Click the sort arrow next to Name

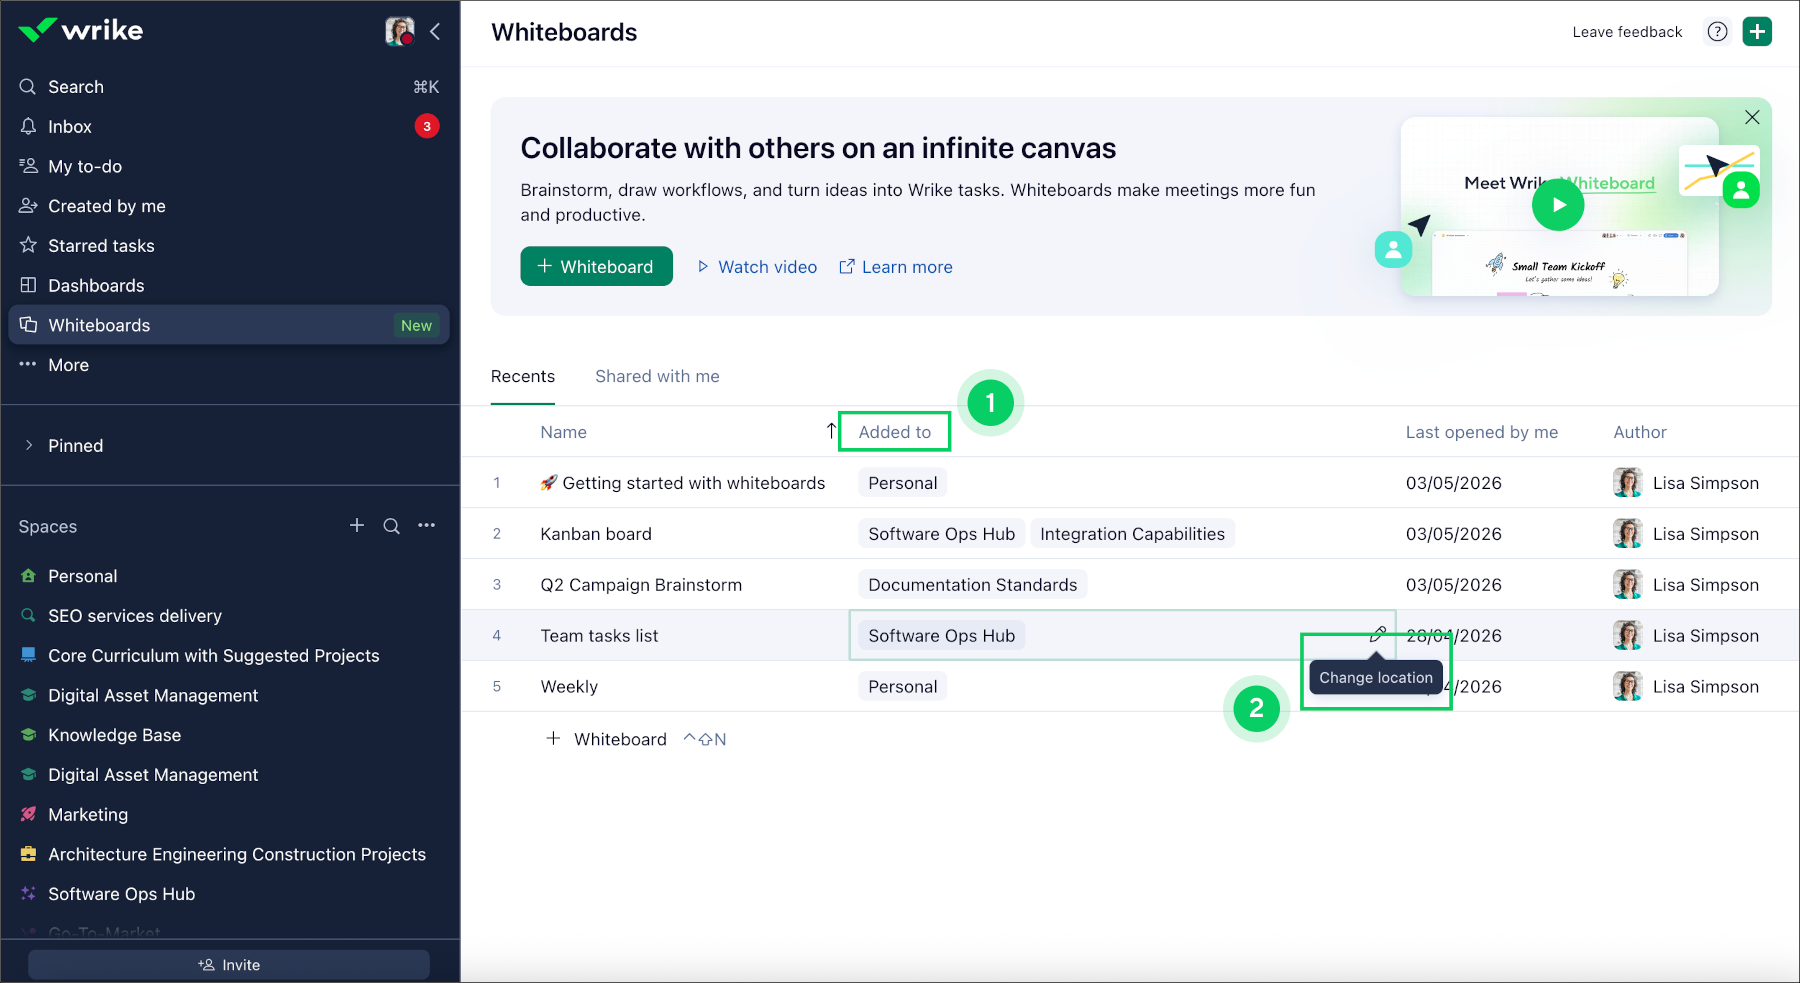pos(831,431)
